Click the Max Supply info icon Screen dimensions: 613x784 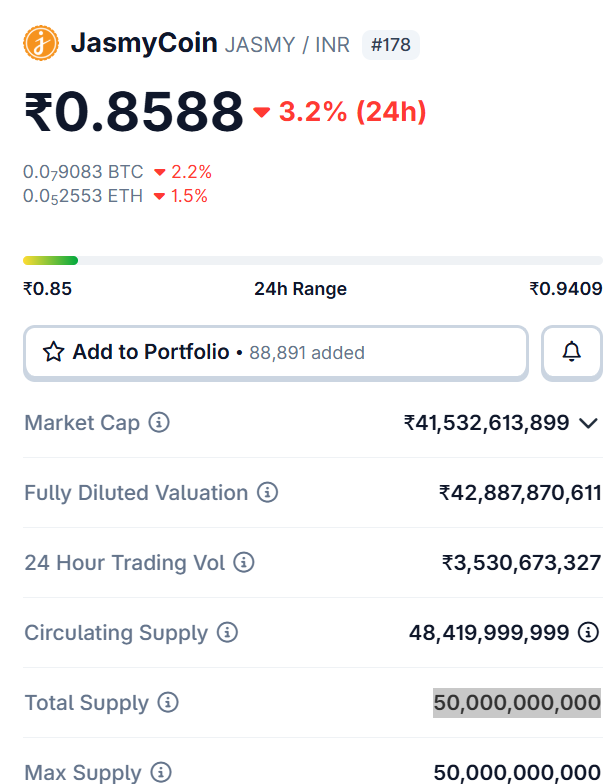(x=161, y=772)
